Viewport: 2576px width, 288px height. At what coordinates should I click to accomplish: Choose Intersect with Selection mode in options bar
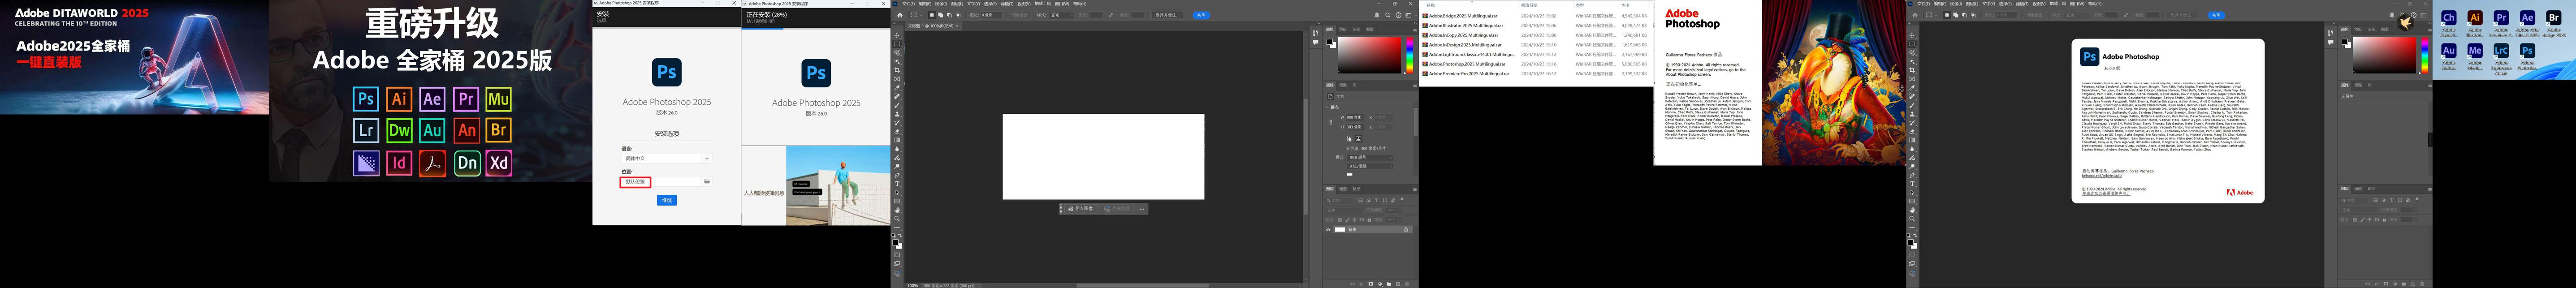pyautogui.click(x=958, y=15)
